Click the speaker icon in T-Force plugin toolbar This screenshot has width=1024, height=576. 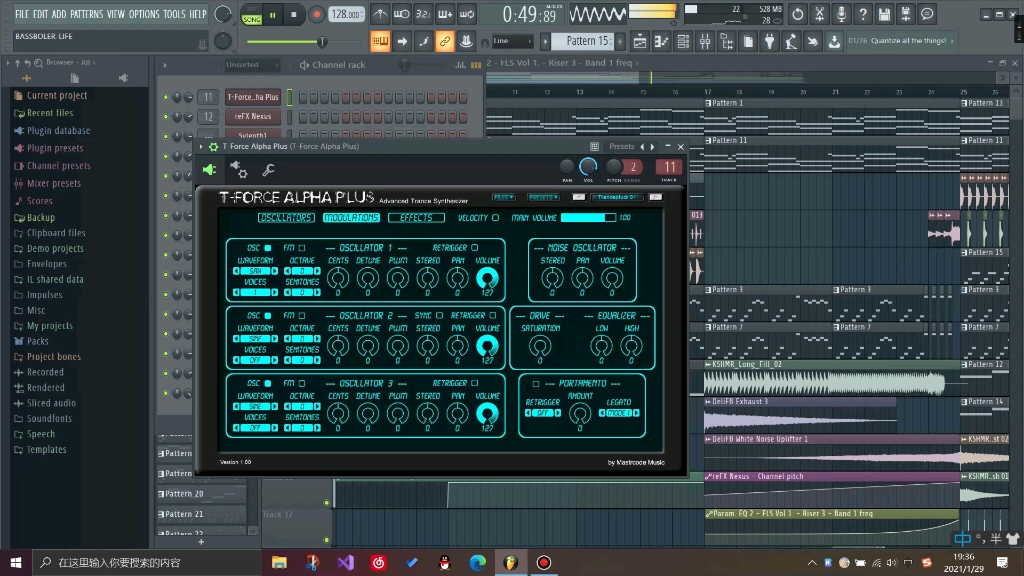pyautogui.click(x=209, y=170)
